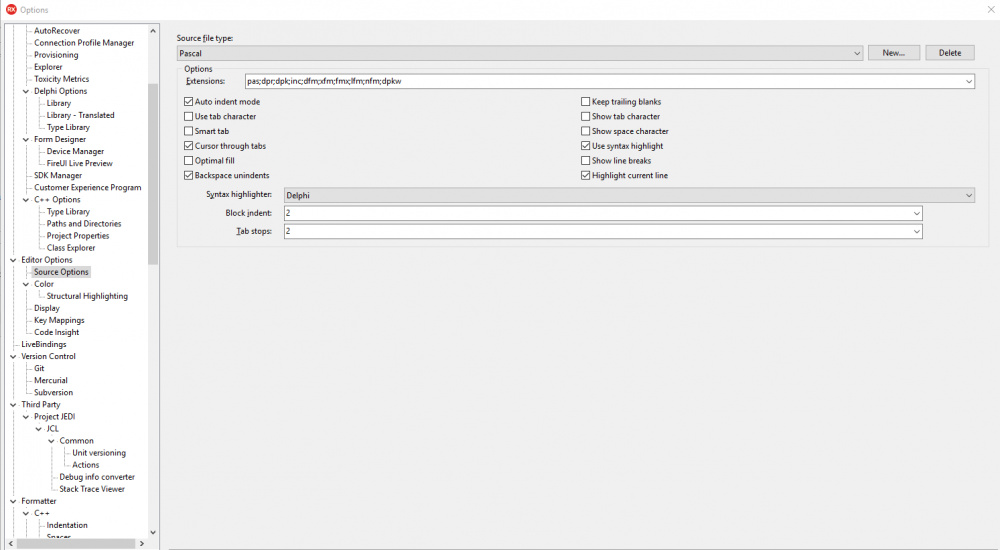The height and width of the screenshot is (550, 1000).
Task: Open Connection Profile Manager page
Action: click(84, 43)
